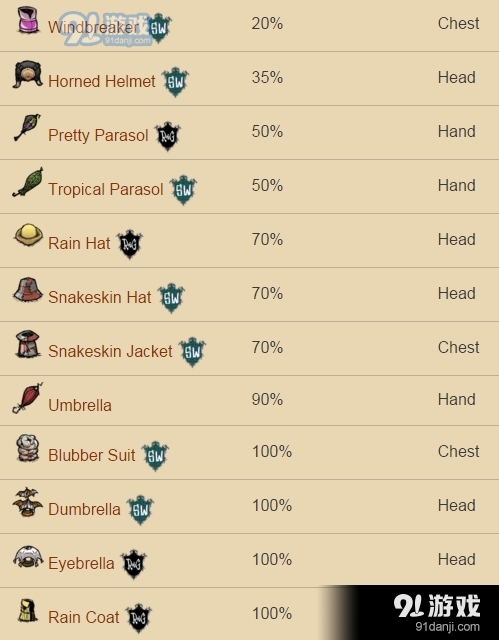Image resolution: width=499 pixels, height=640 pixels.
Task: Click the Eyebrella item icon
Action: pos(28,557)
